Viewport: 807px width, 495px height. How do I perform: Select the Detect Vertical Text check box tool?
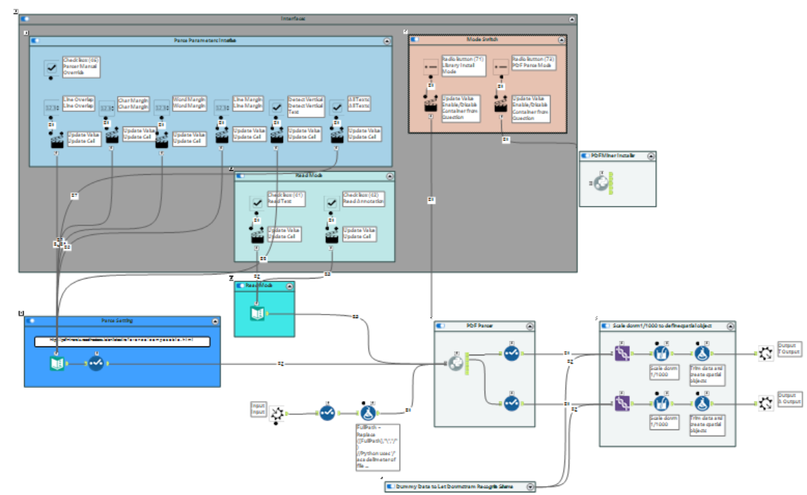point(277,108)
